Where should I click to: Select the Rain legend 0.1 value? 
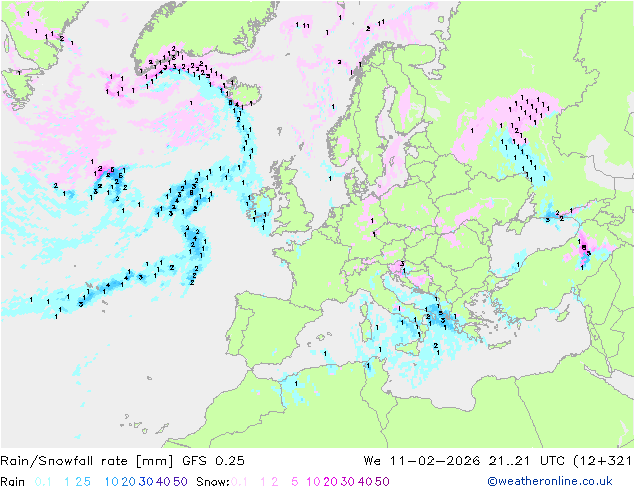[x=43, y=482]
